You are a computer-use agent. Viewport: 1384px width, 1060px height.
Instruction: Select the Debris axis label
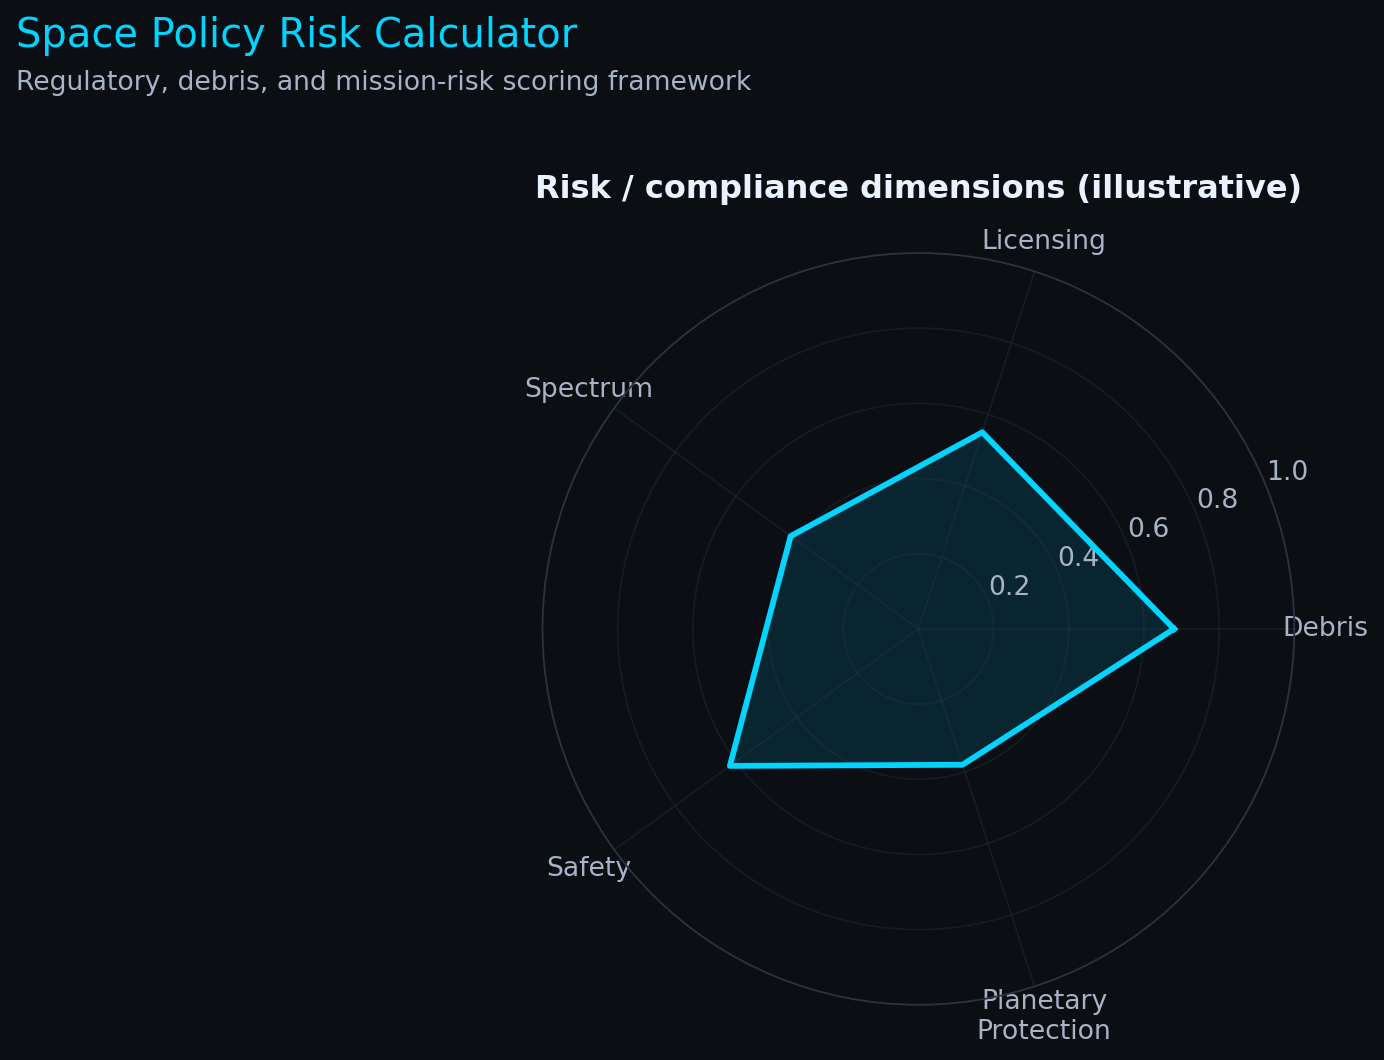1324,628
